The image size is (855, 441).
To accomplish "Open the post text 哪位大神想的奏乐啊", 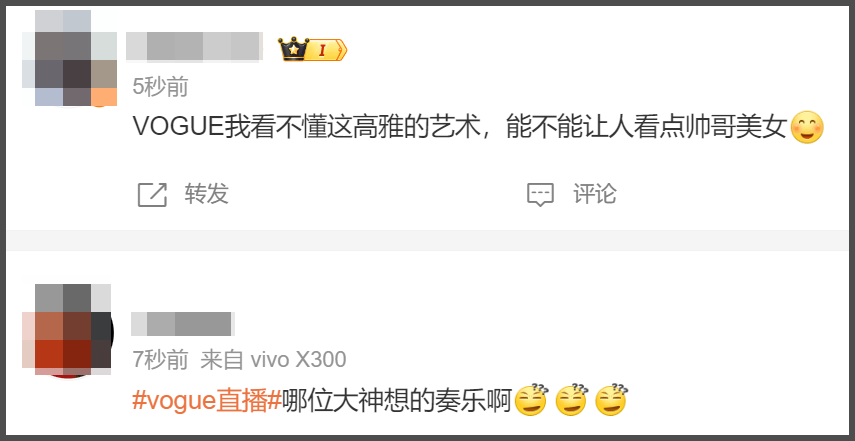I will pos(397,402).
